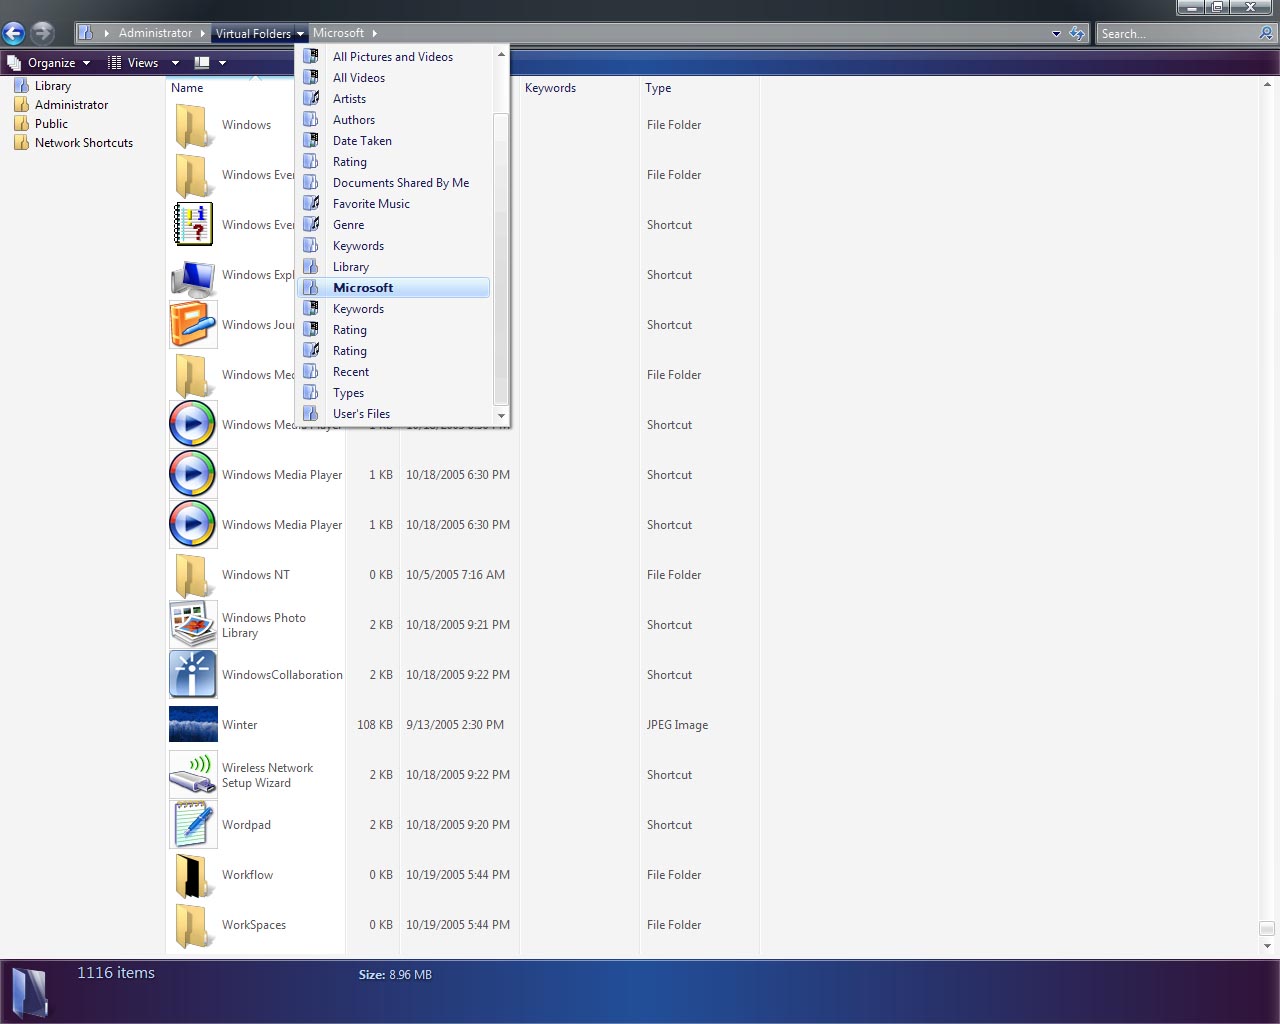The width and height of the screenshot is (1280, 1024).
Task: Click '10/5/2005 7:16 AM' date cell
Action: 455,575
